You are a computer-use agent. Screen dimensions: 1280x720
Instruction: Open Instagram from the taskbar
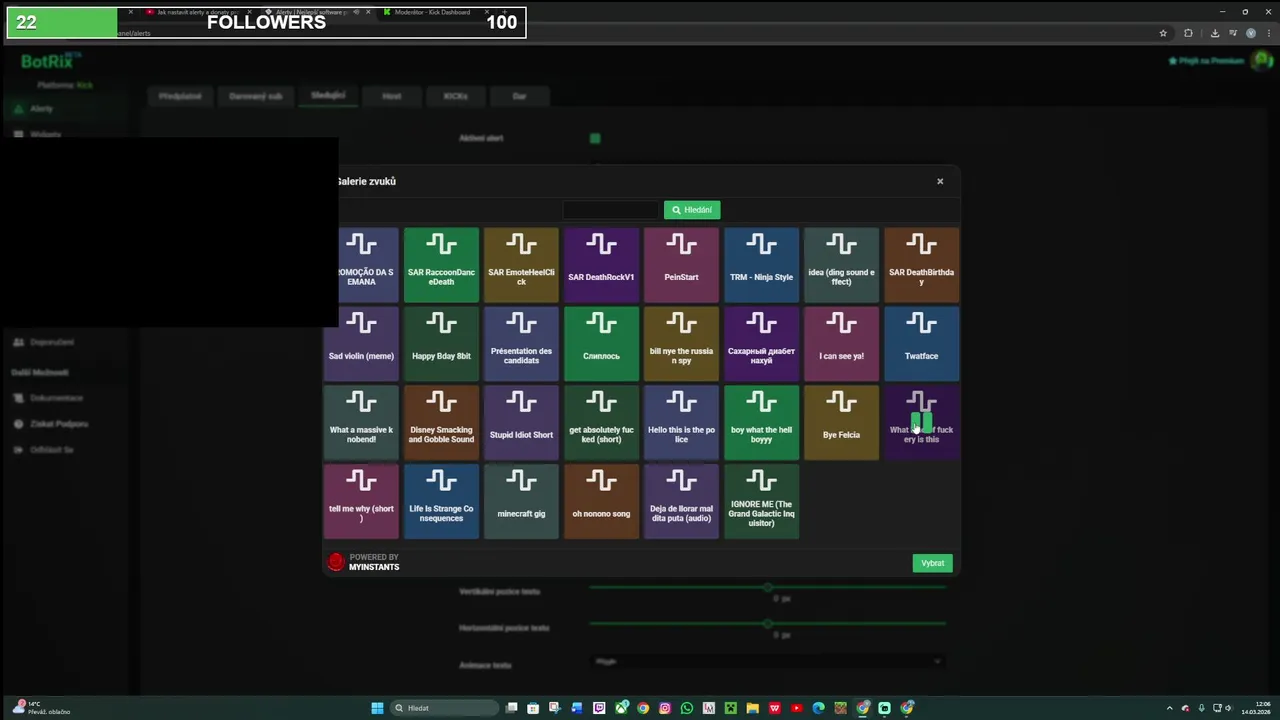[665, 708]
